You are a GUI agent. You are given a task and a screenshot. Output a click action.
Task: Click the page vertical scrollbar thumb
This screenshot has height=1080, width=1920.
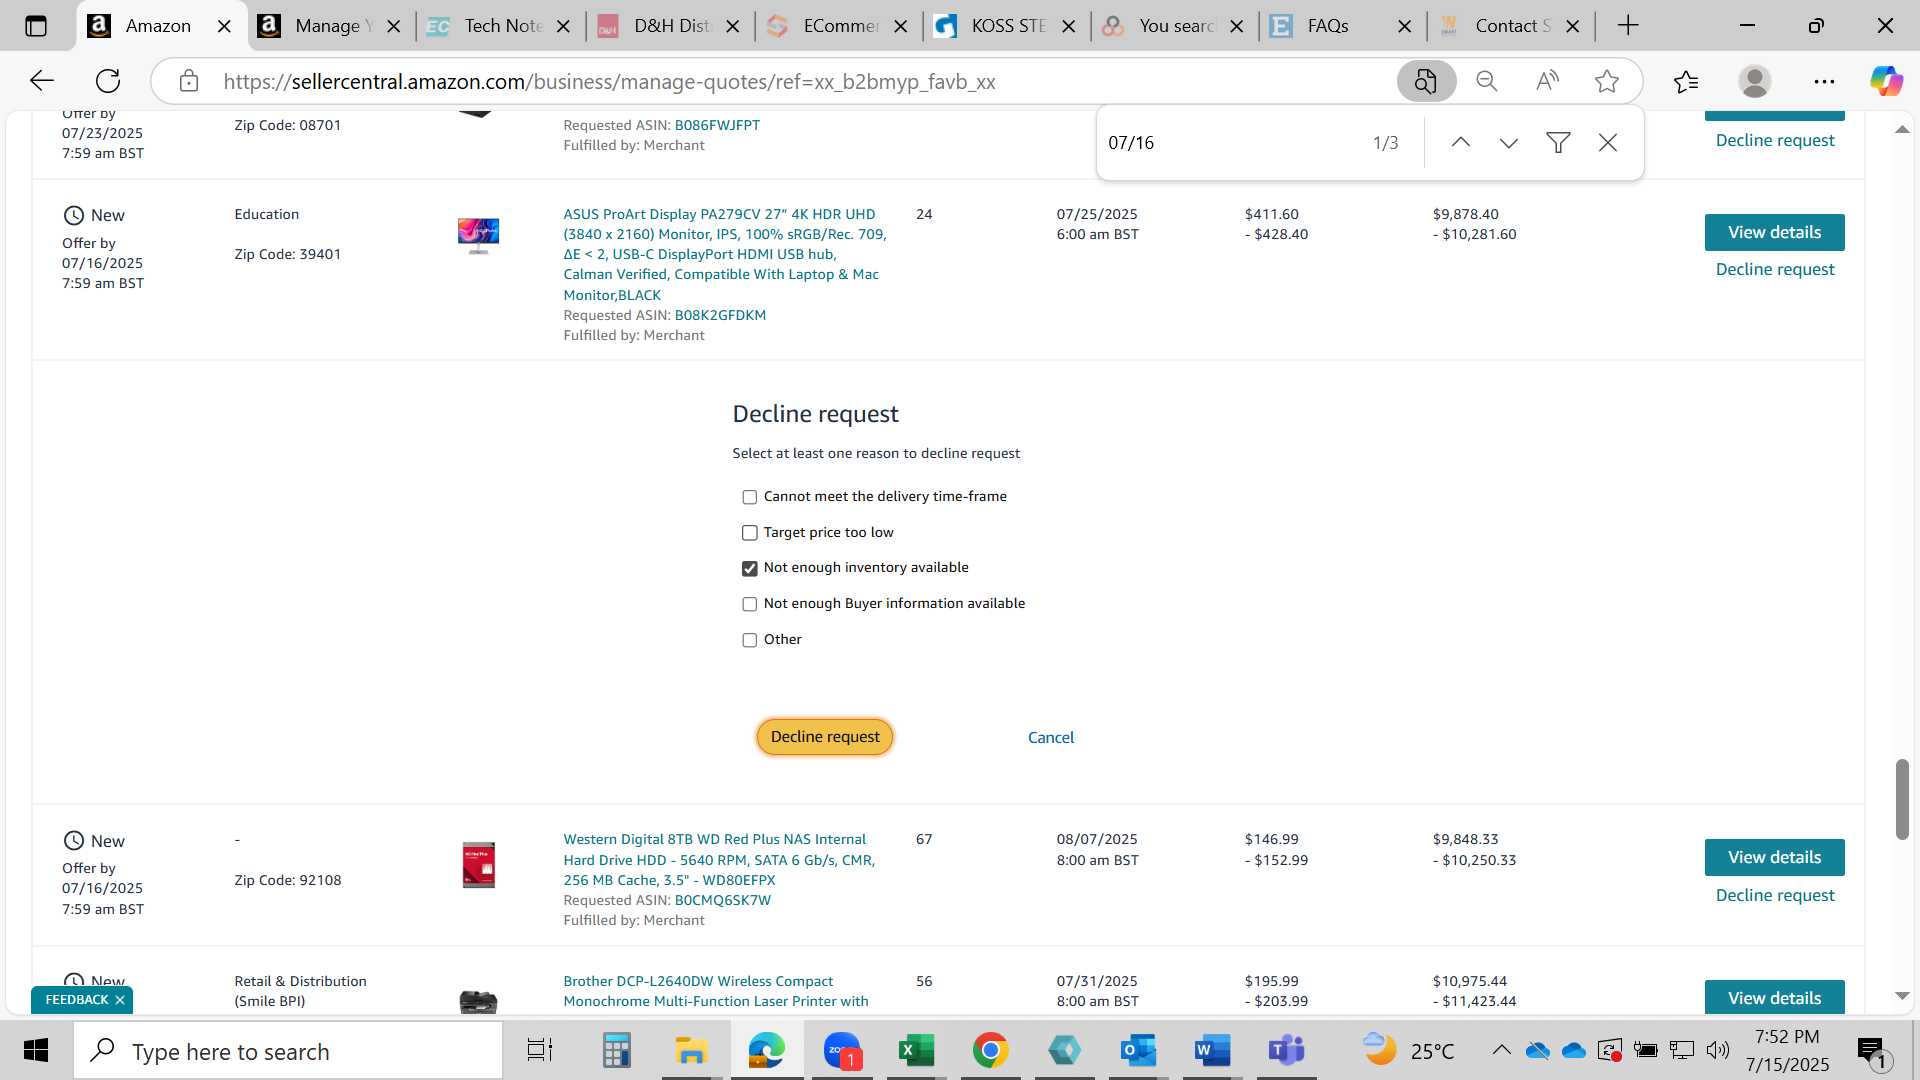(x=1901, y=800)
